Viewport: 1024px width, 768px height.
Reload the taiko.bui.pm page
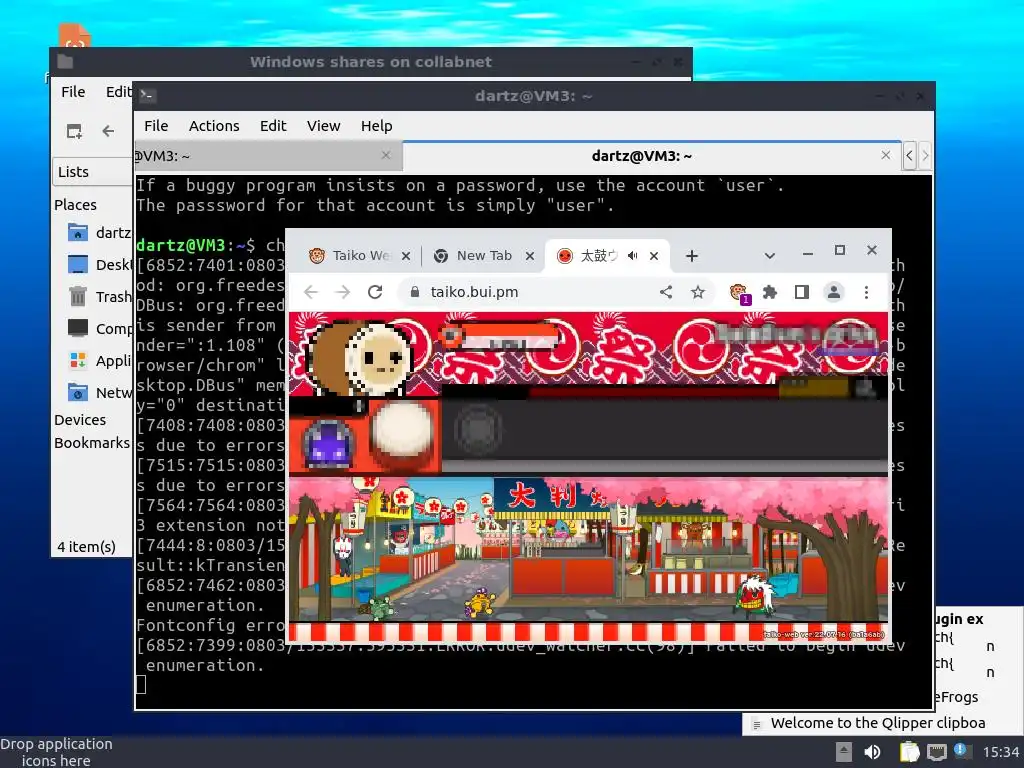375,292
